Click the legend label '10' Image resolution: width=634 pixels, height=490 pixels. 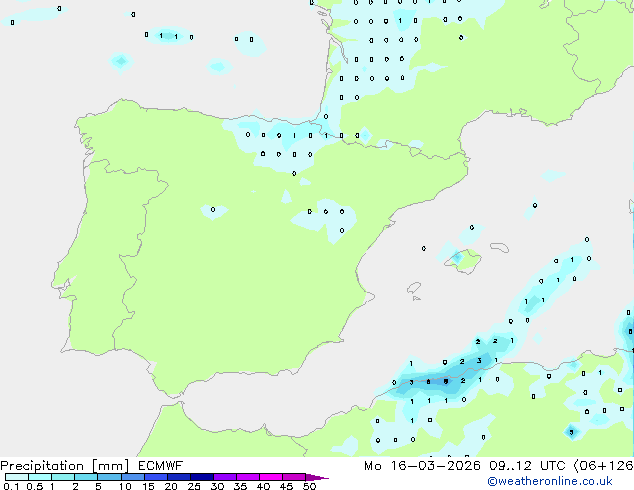pyautogui.click(x=125, y=486)
